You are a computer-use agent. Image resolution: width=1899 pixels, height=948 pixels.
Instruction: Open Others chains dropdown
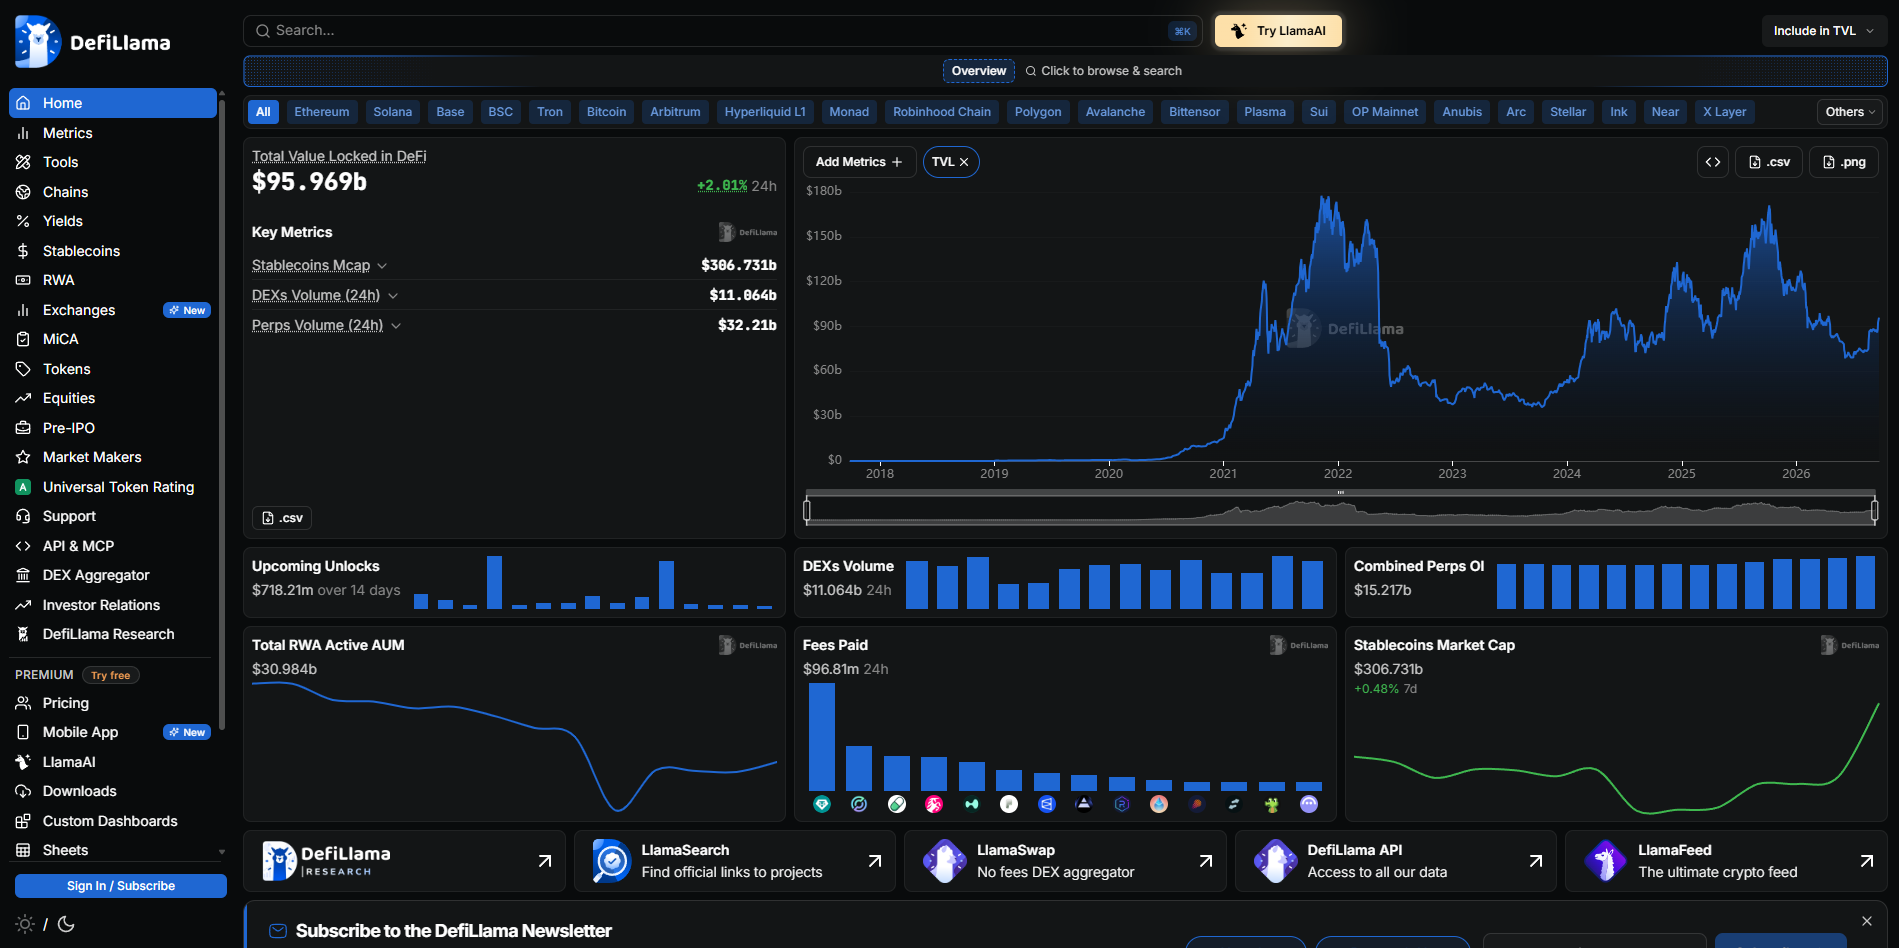[1851, 112]
